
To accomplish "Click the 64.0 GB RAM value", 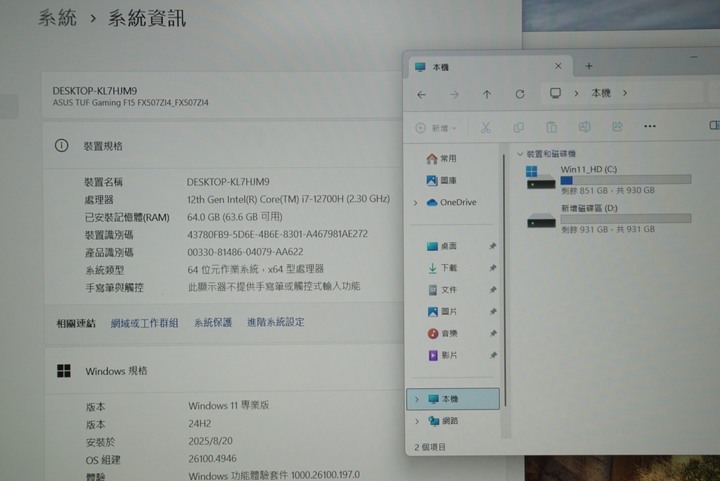I will [235, 217].
